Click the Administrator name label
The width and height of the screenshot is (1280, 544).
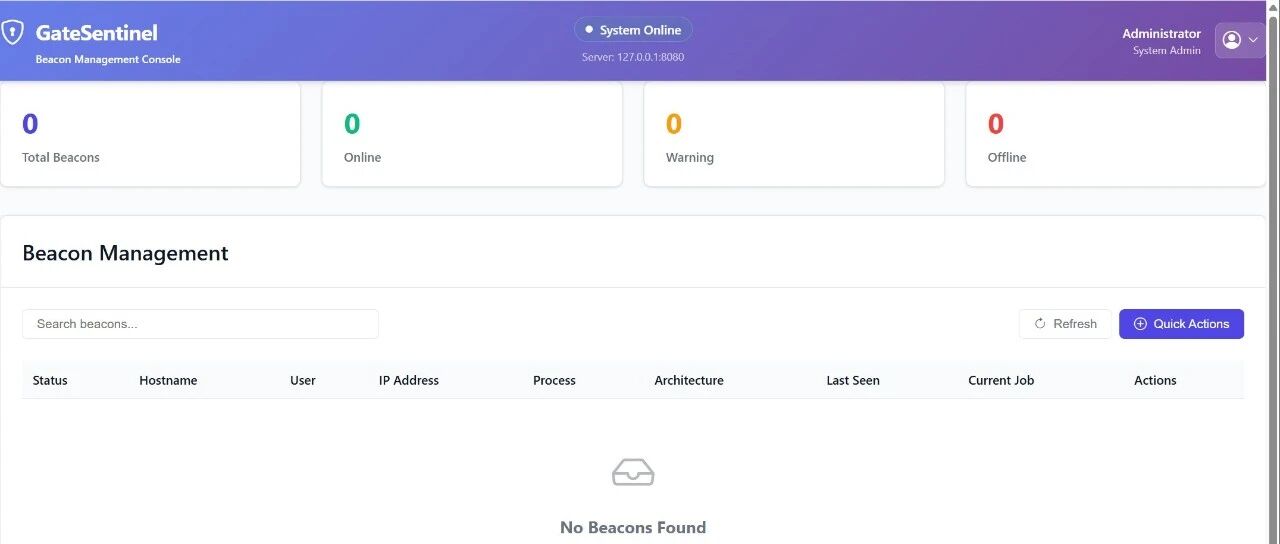point(1161,33)
